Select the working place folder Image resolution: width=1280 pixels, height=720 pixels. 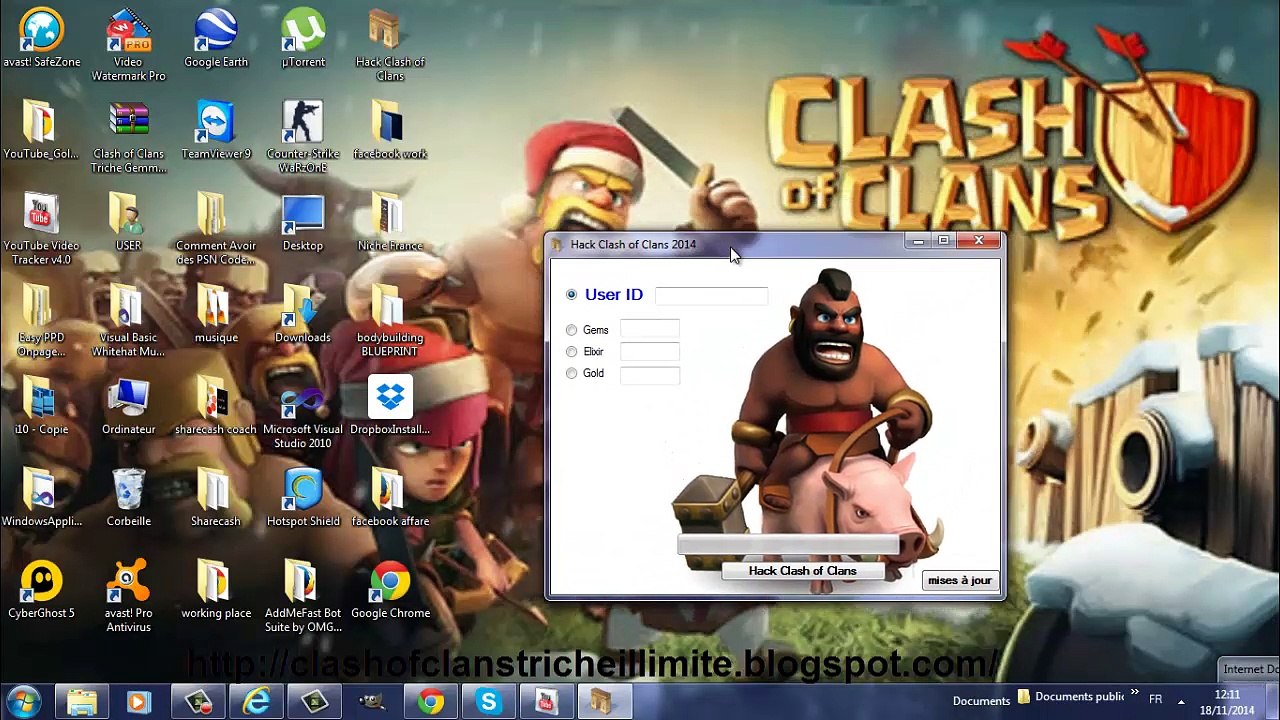click(x=215, y=591)
